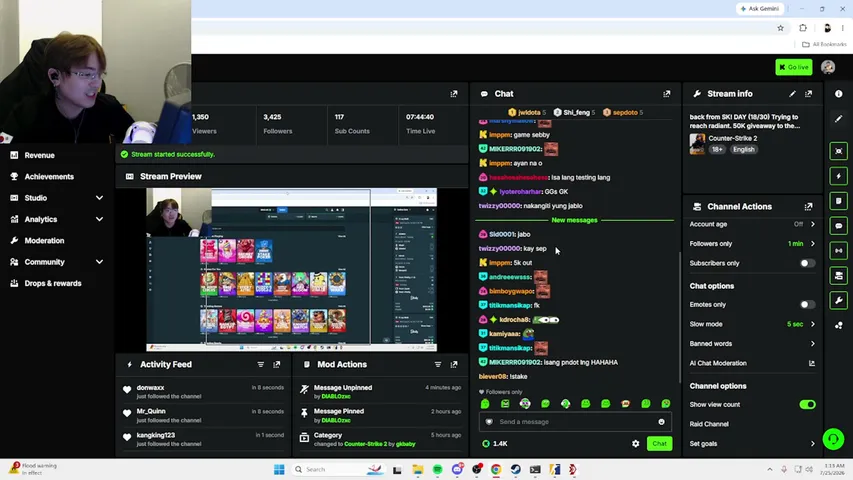Click donwaxx in the Activity Feed
Image resolution: width=853 pixels, height=480 pixels.
click(x=150, y=387)
